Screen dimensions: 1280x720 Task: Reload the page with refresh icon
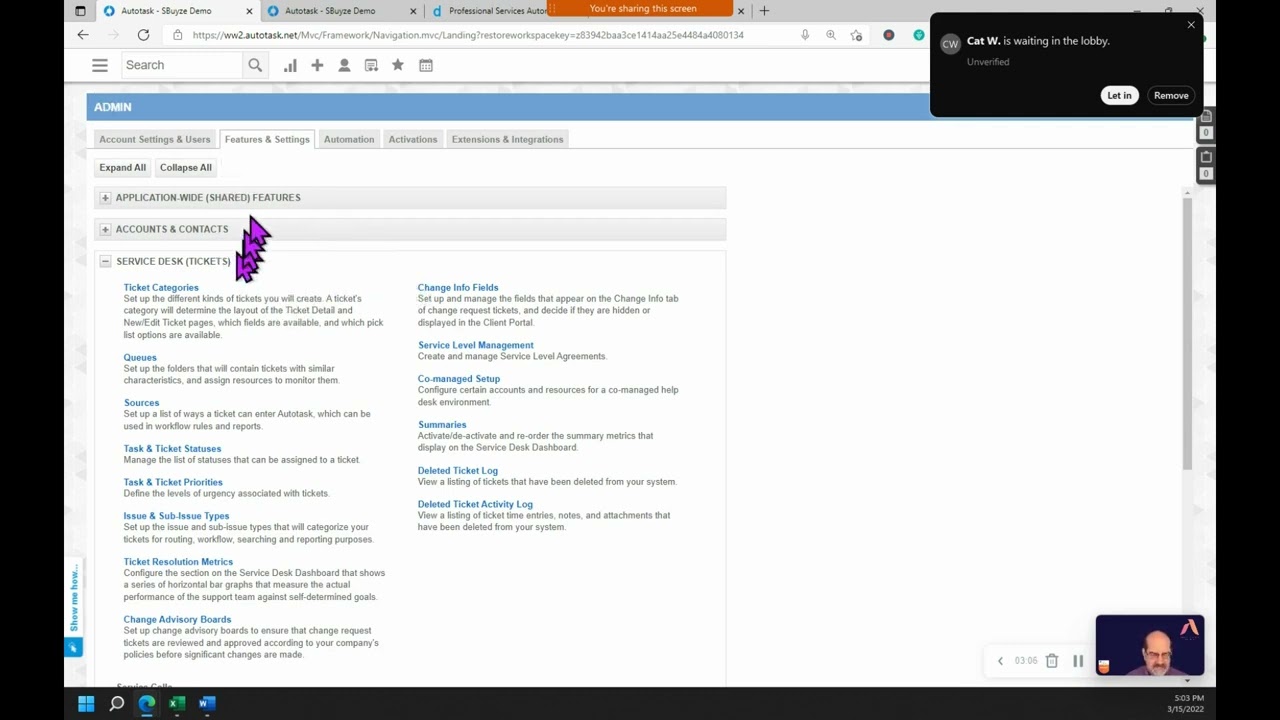[143, 35]
